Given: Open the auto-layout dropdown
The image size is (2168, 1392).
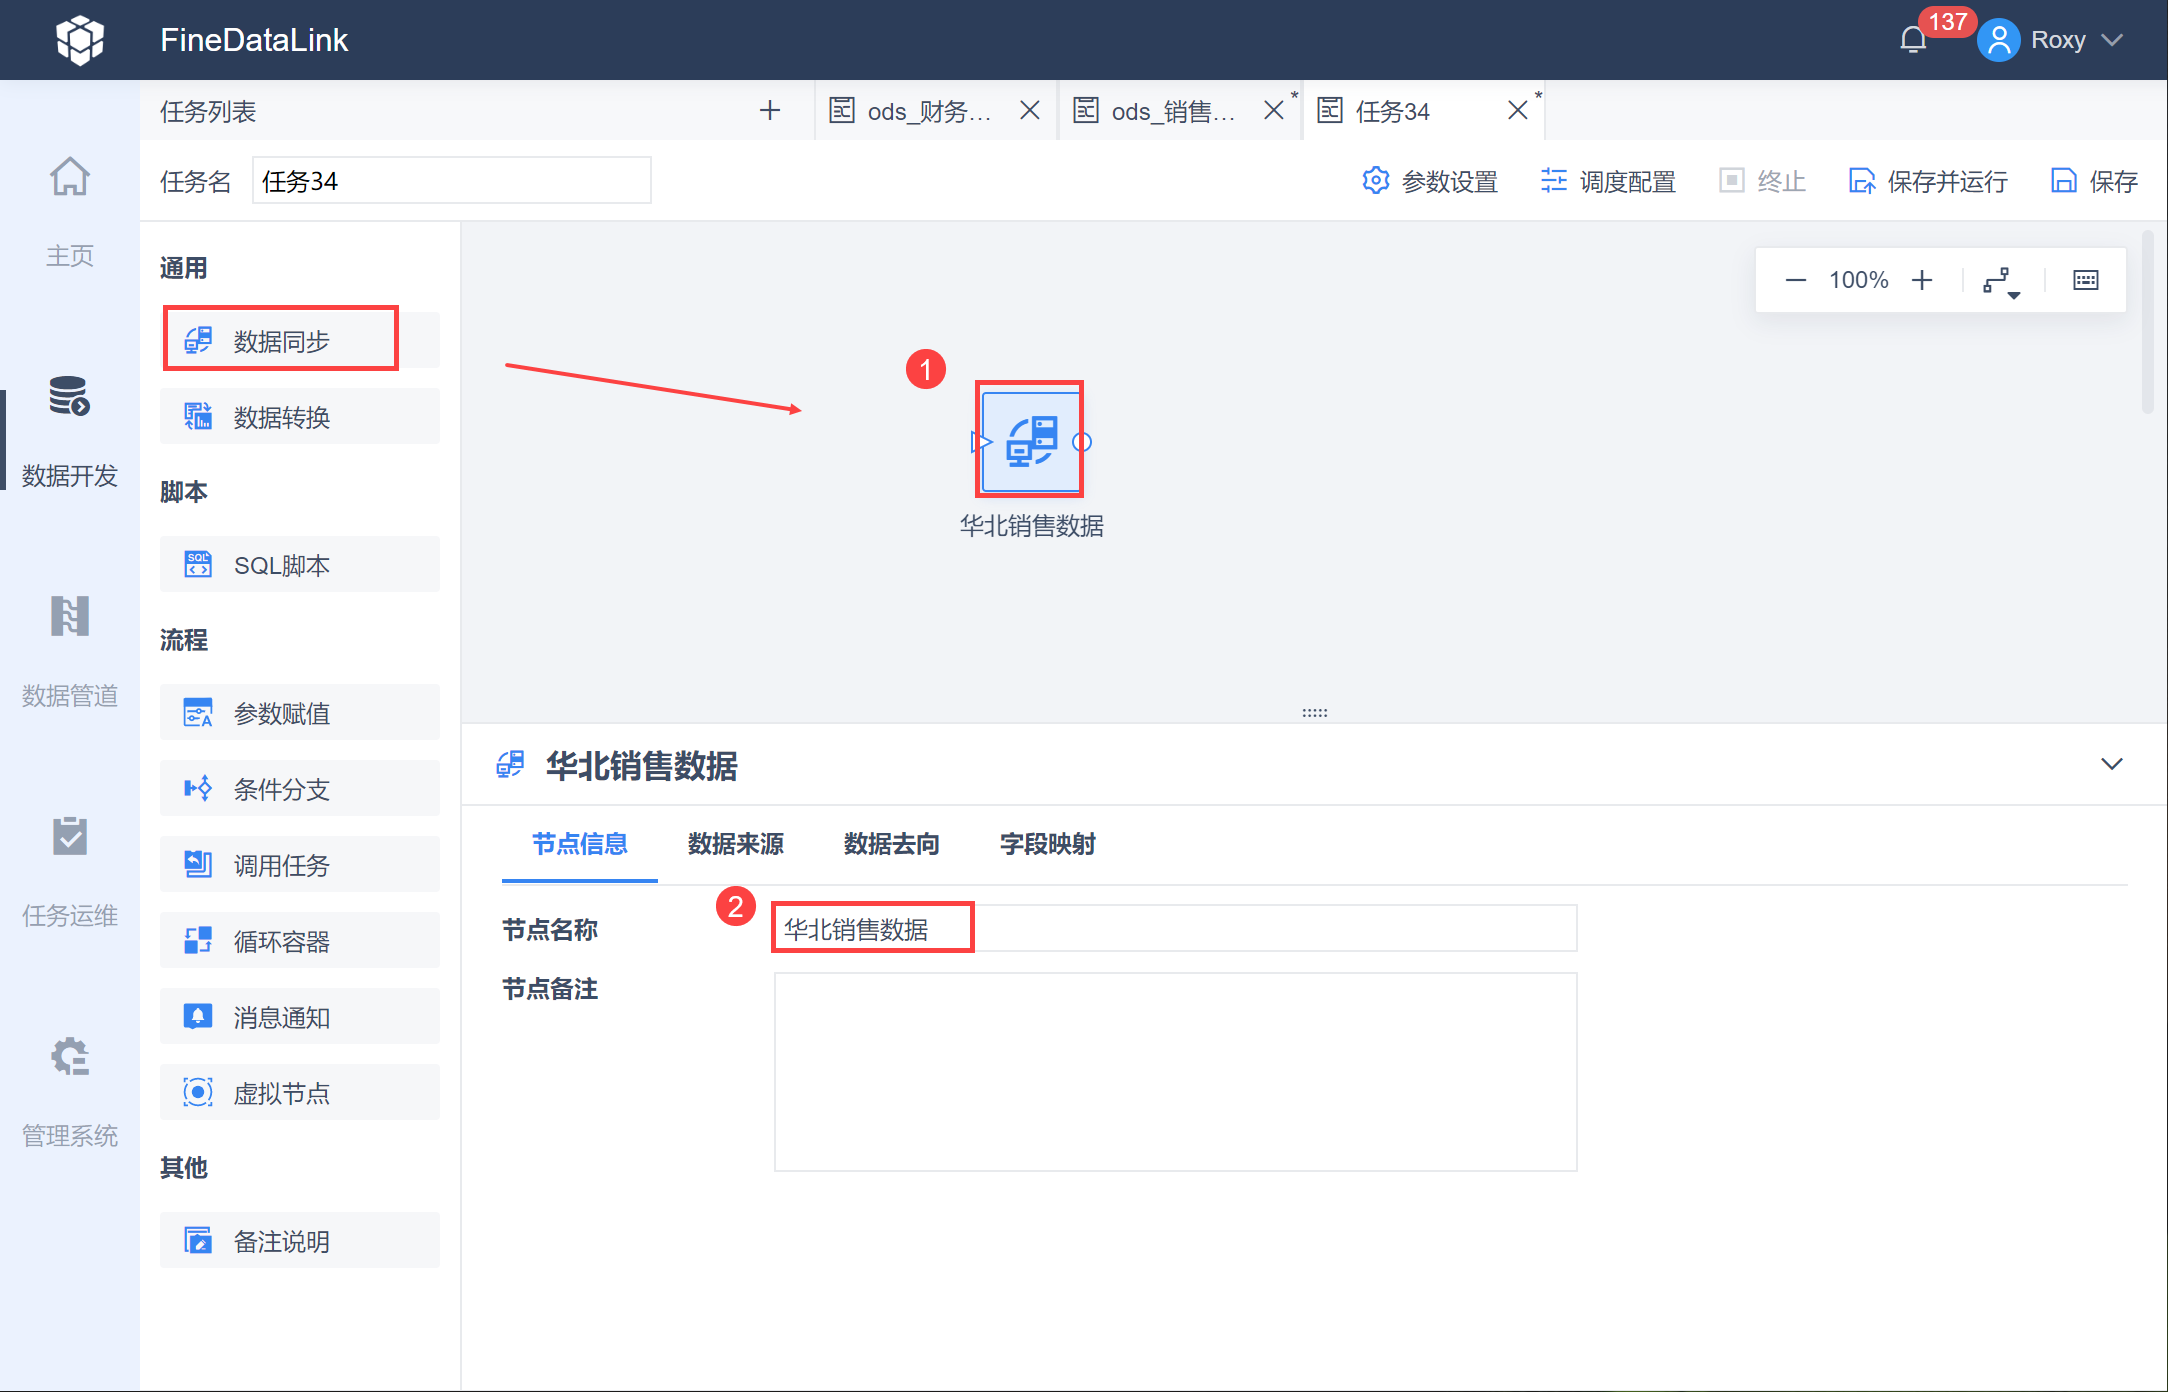Looking at the screenshot, I should pyautogui.click(x=2001, y=282).
